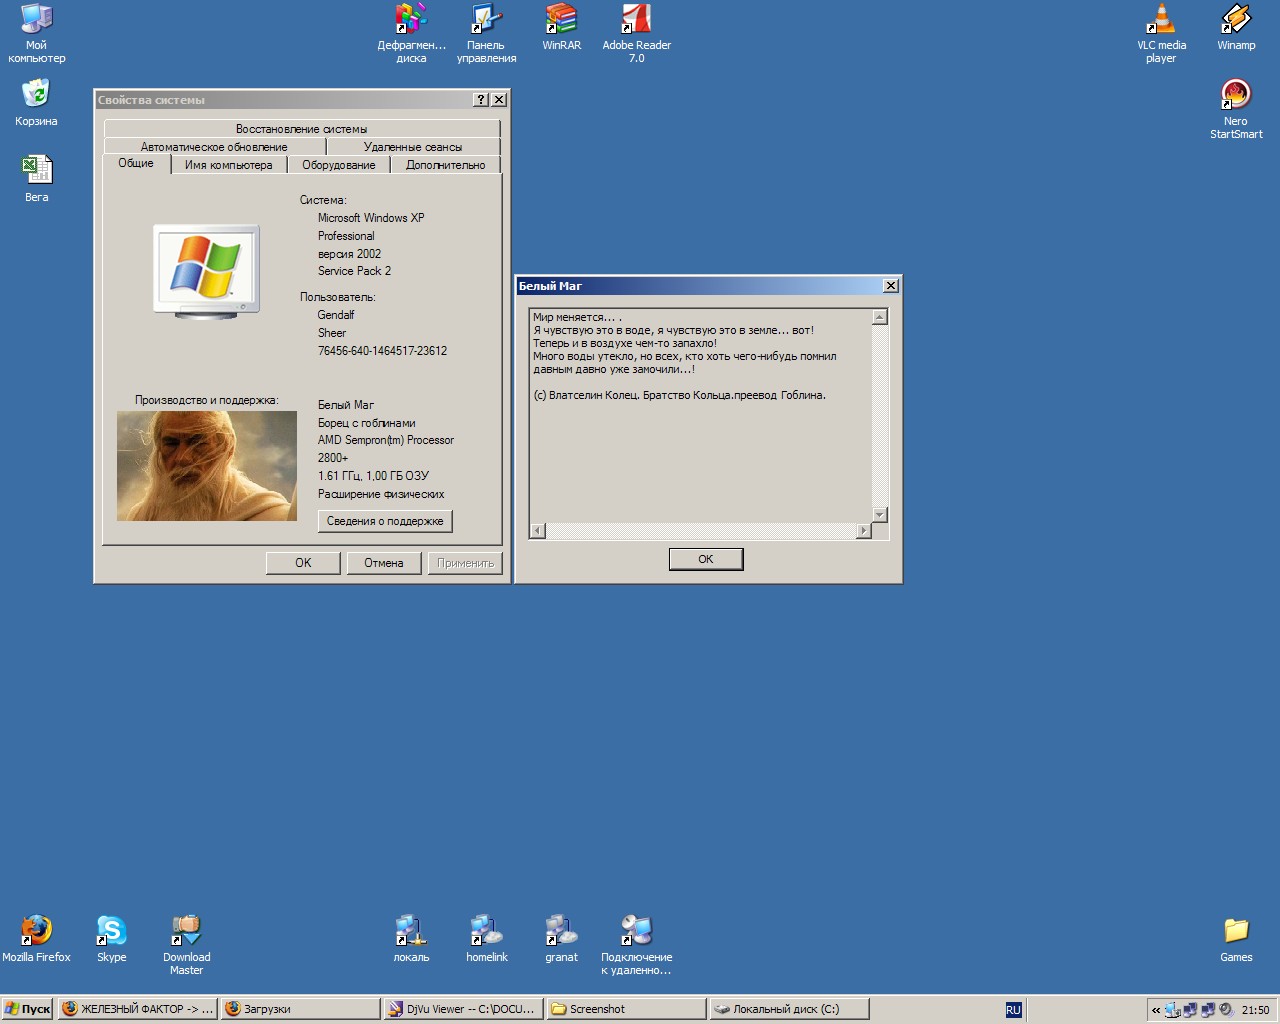
Task: Click the user name 'Gendalf' text
Action: coord(336,315)
